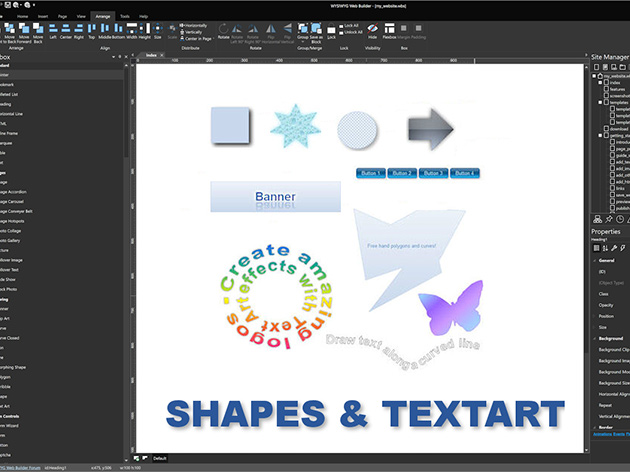Viewport: 630px width, 473px height.
Task: Open the Home ribbon tab
Action: (22, 16)
